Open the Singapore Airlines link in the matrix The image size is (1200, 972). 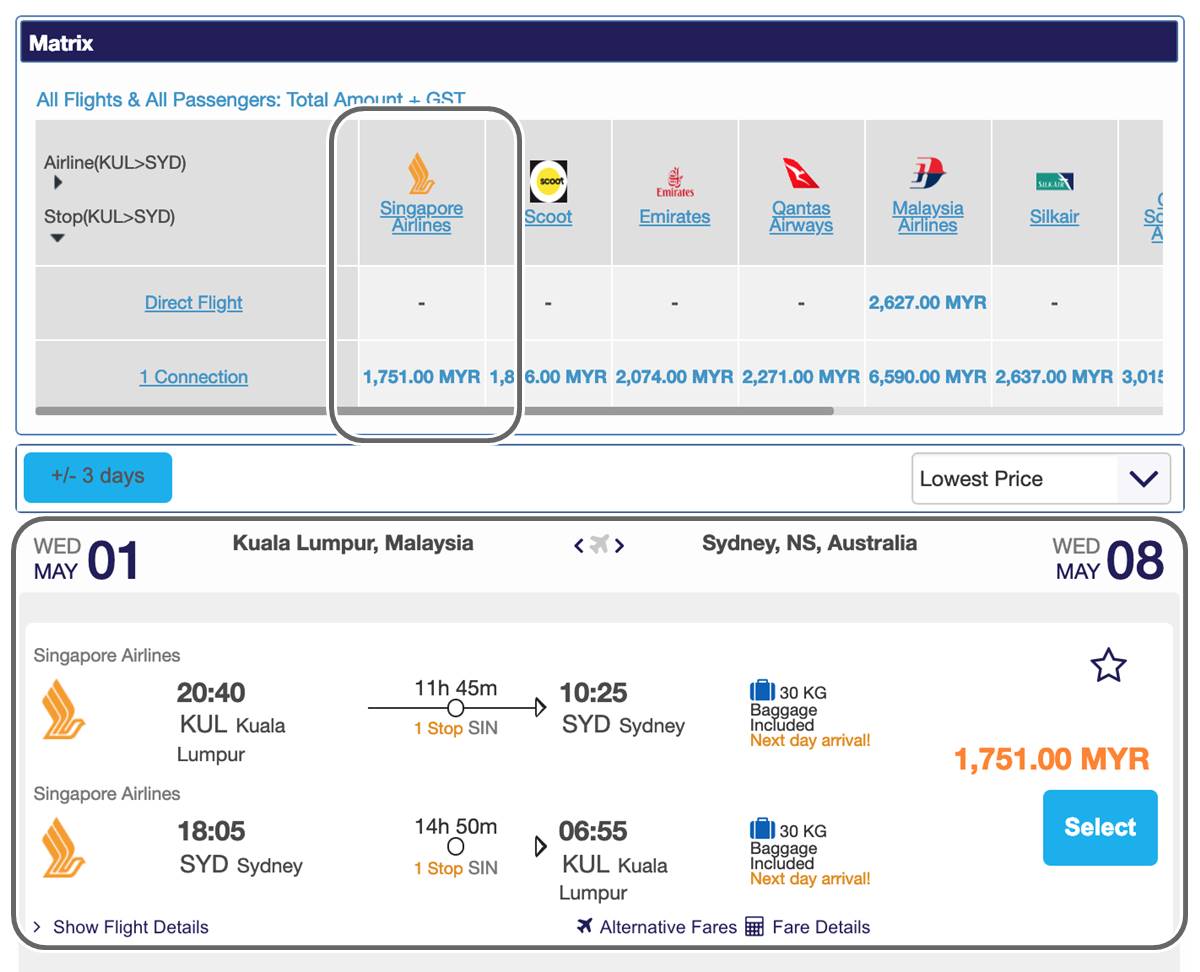421,217
